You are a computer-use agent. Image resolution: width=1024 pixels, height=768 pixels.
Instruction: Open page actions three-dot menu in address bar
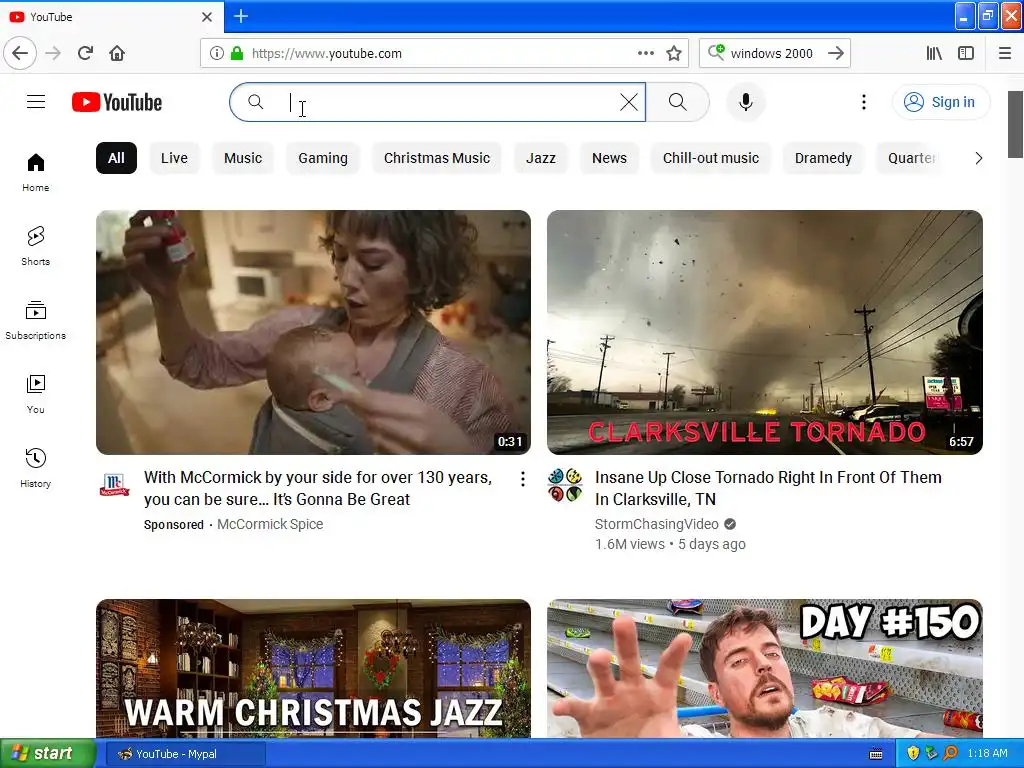(645, 54)
